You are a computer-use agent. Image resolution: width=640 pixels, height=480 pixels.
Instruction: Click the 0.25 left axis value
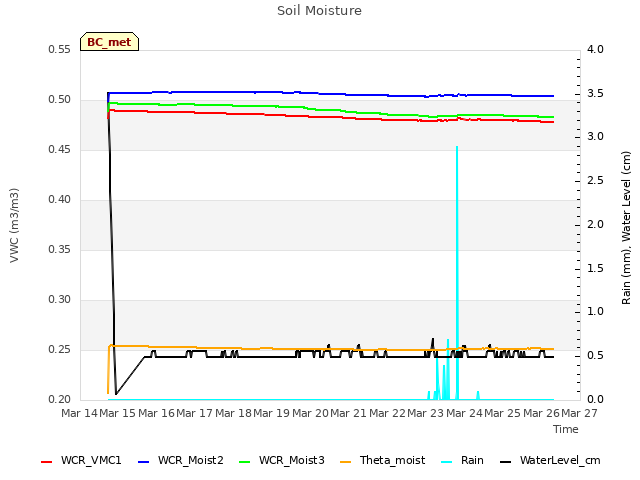60,350
